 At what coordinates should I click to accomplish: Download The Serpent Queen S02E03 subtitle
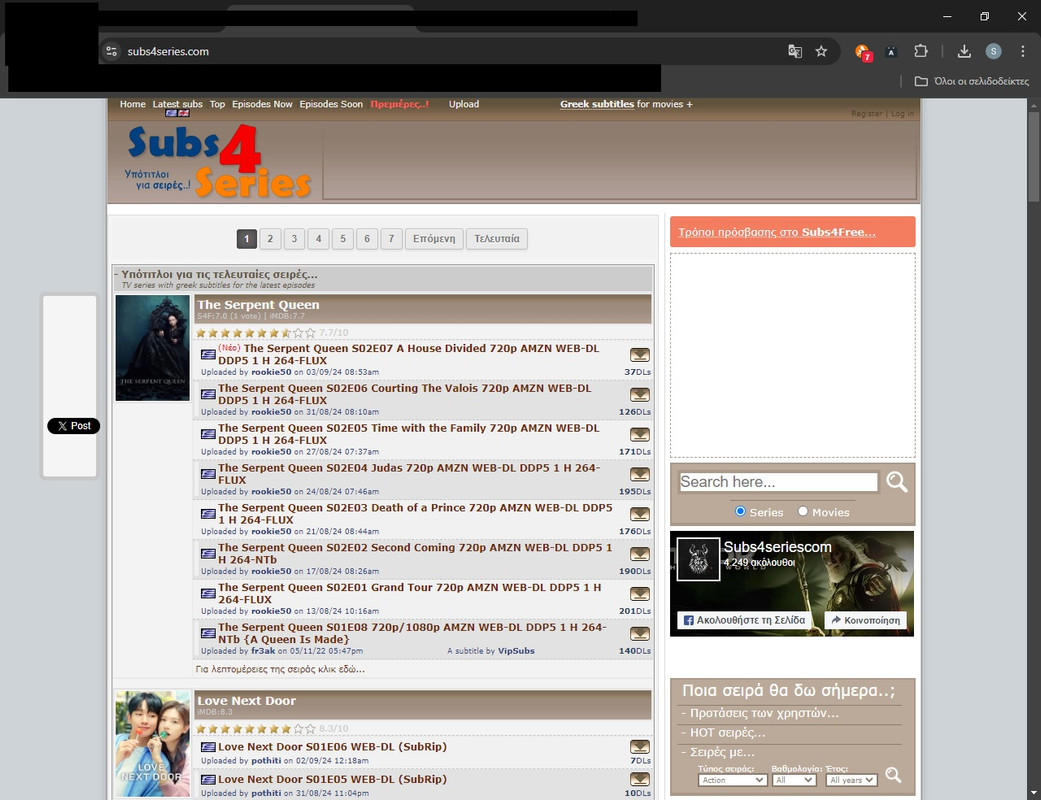coord(639,515)
